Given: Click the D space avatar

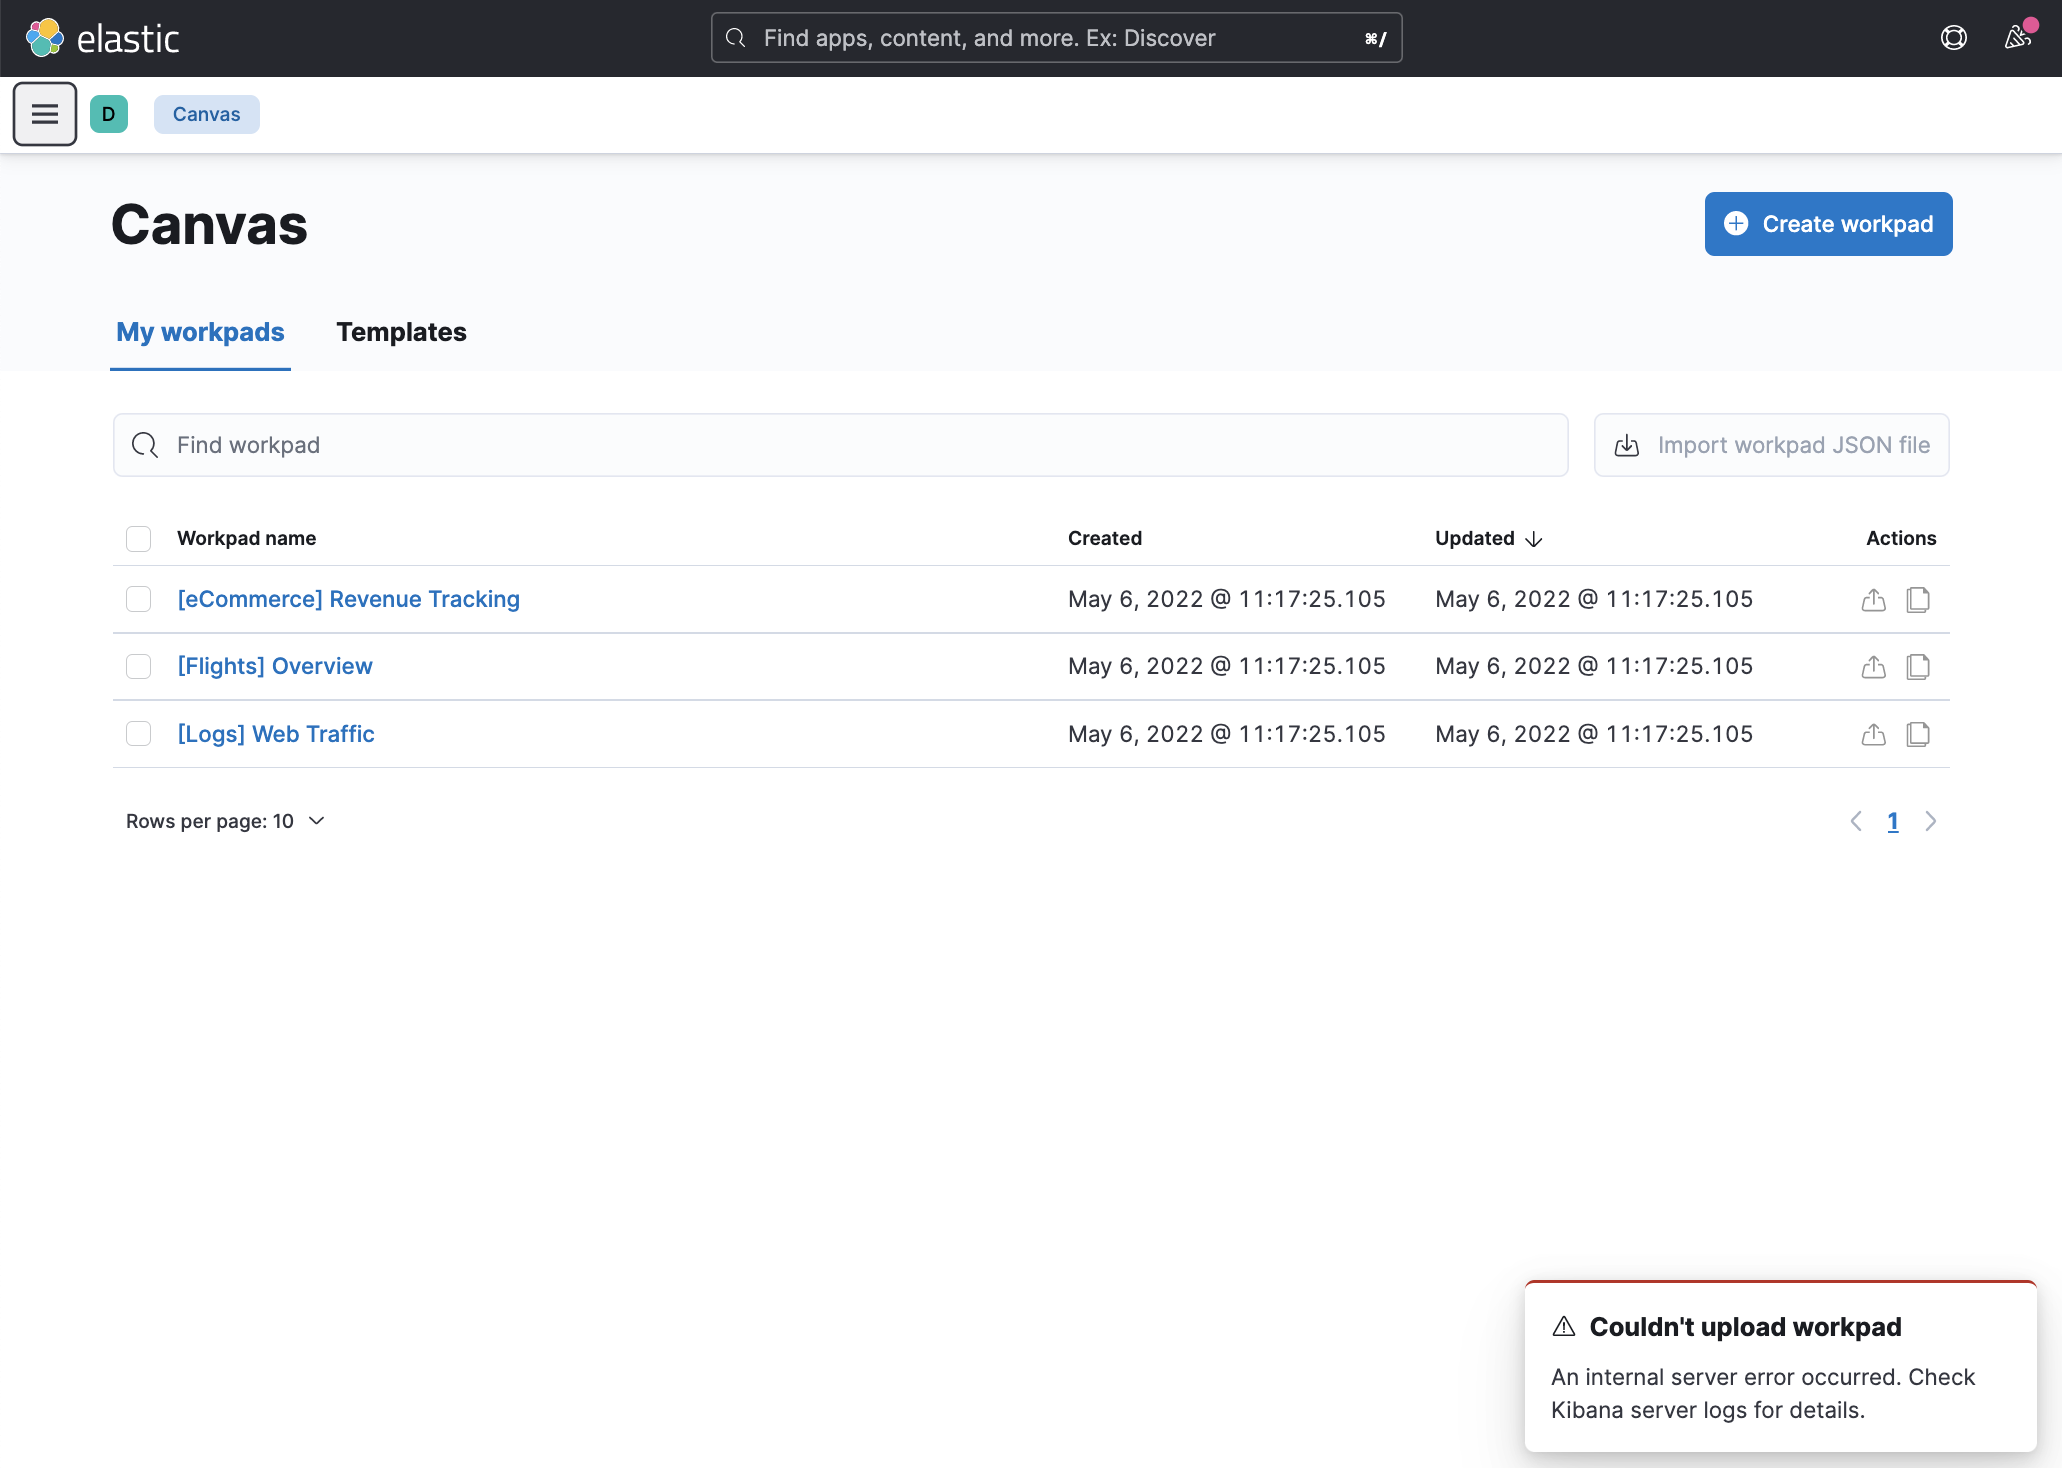Looking at the screenshot, I should click(x=109, y=114).
